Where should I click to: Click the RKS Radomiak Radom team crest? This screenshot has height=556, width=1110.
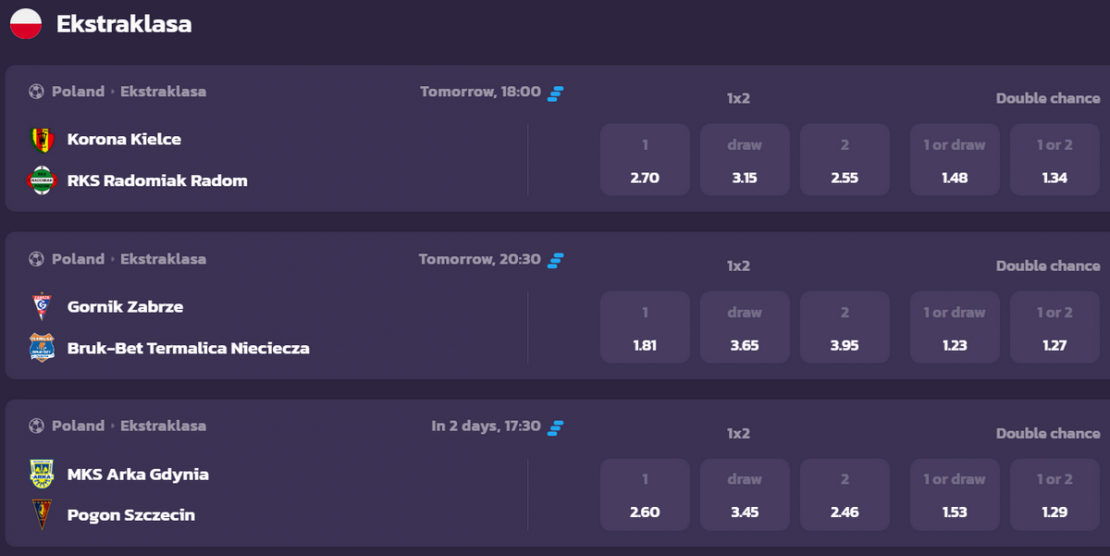(x=42, y=181)
